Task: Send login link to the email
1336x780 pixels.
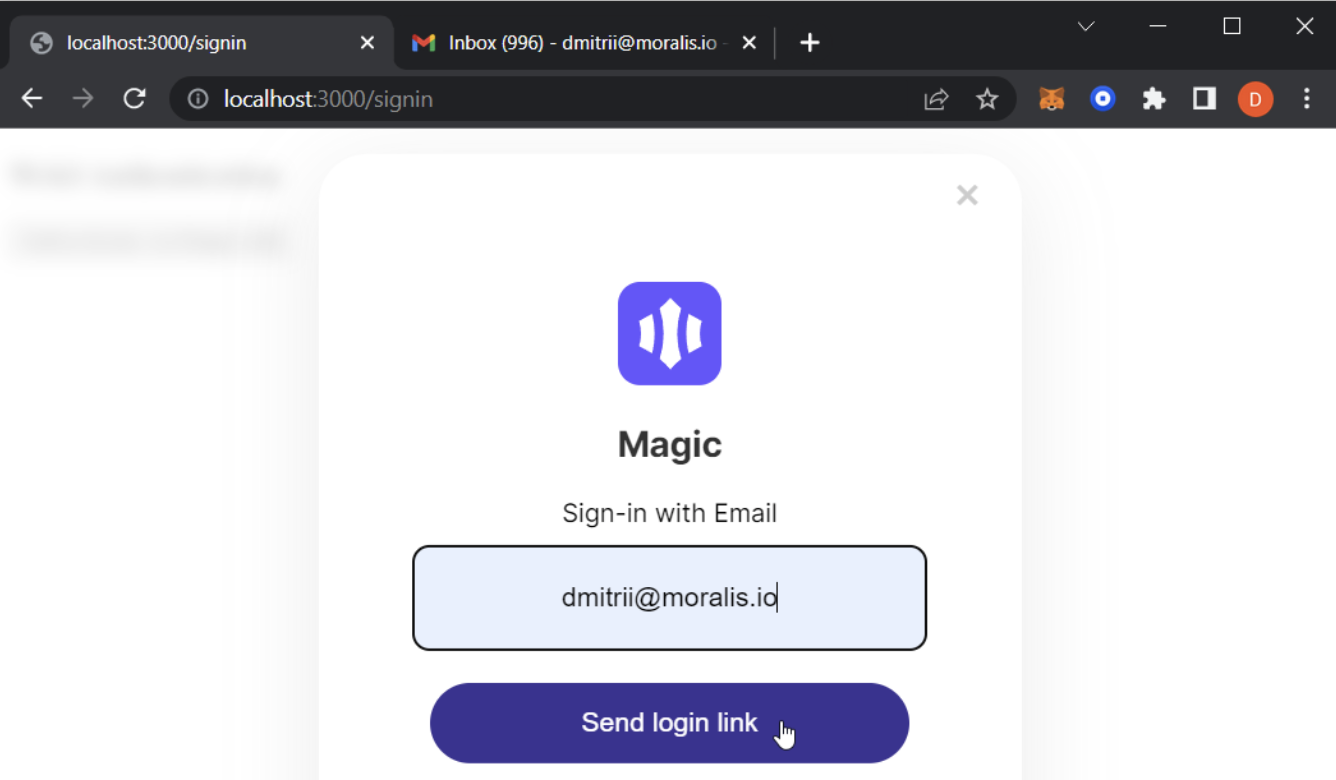Action: (x=669, y=723)
